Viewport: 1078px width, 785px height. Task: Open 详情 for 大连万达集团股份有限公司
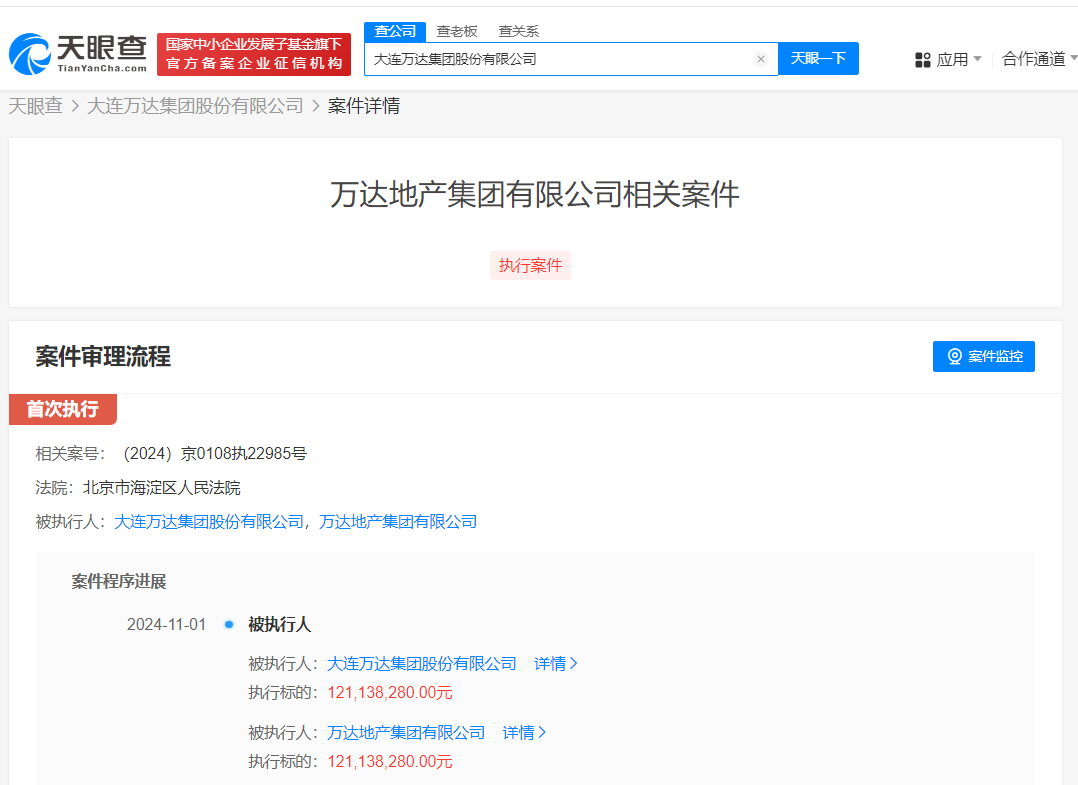556,663
